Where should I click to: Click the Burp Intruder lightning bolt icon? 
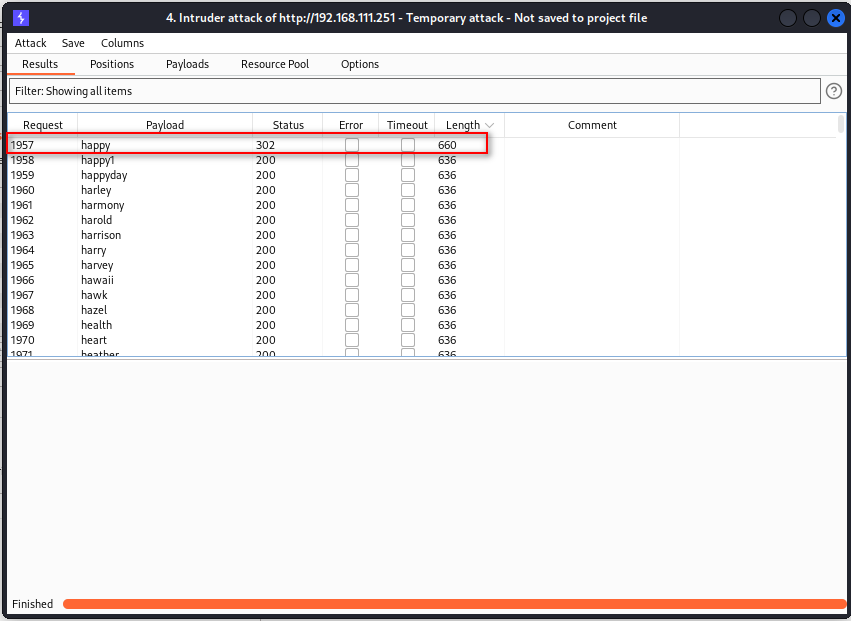pyautogui.click(x=21, y=18)
